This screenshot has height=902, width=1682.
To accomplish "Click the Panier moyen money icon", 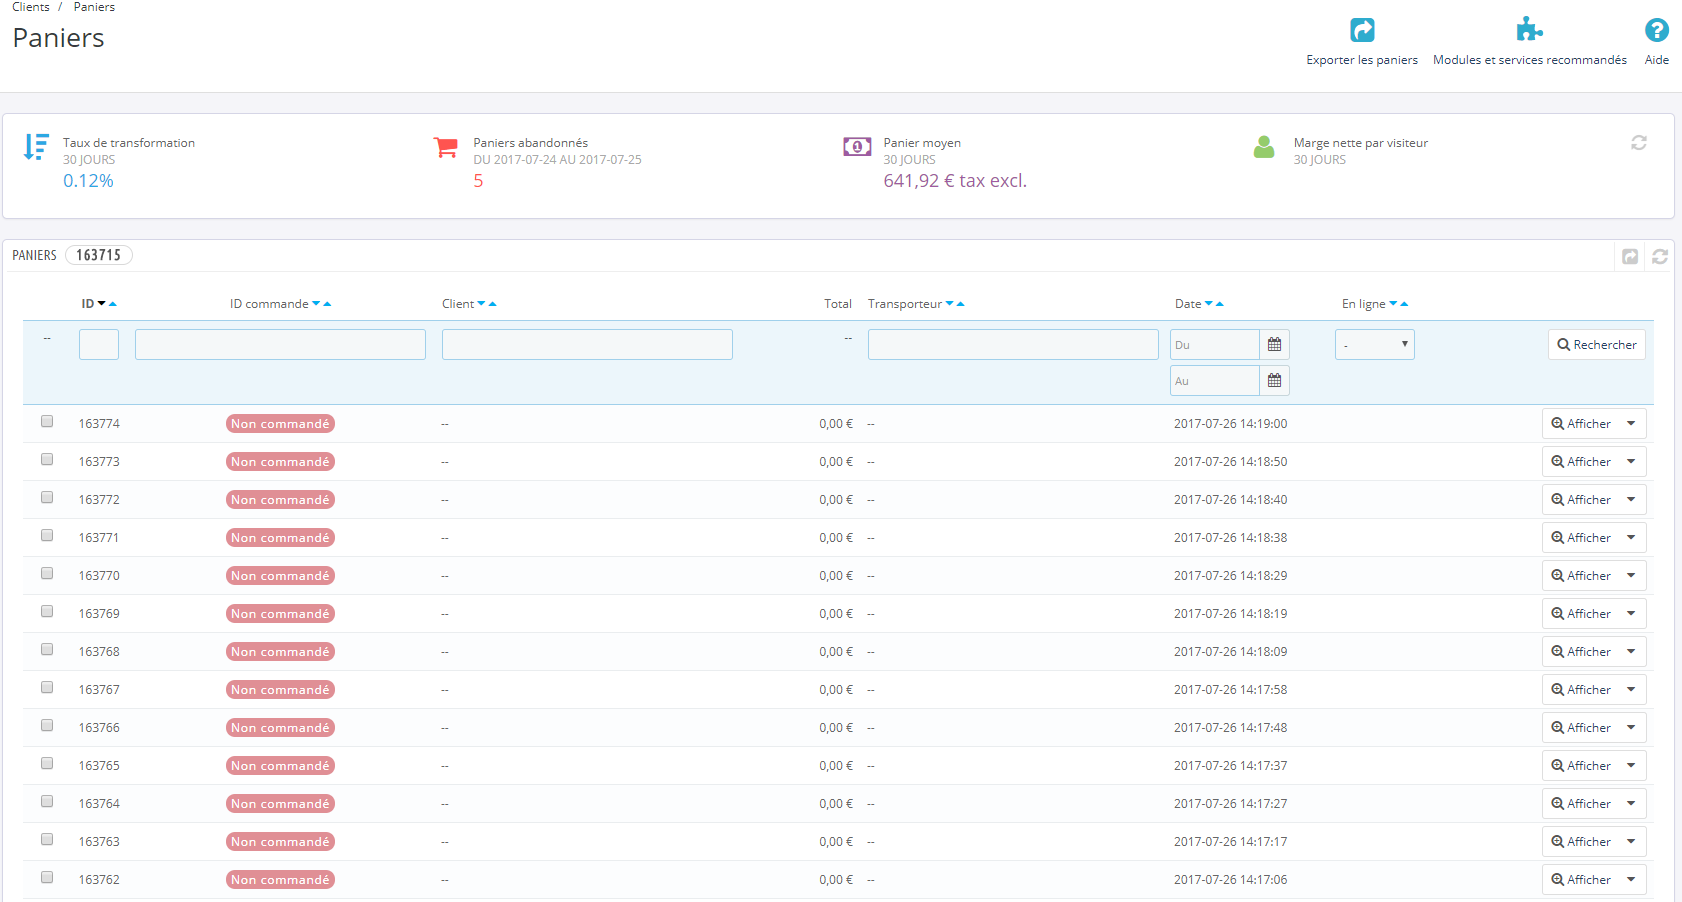I will coord(857,147).
